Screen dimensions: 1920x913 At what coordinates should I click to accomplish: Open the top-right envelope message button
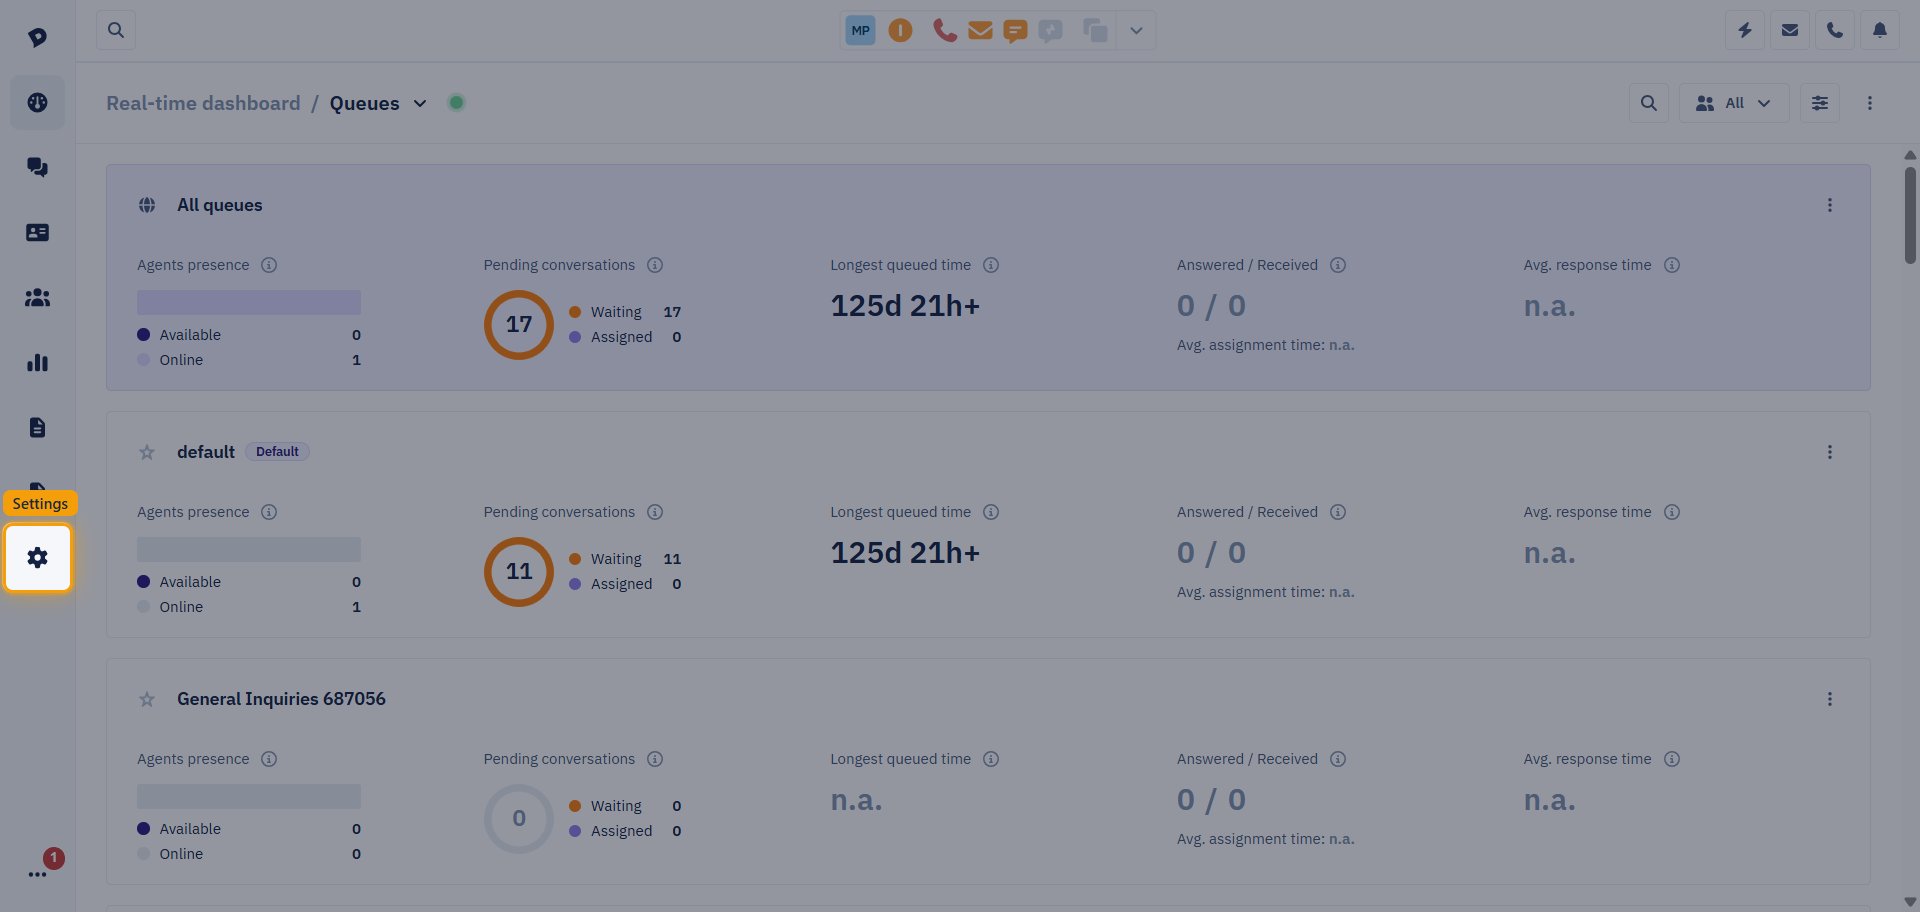[1790, 30]
